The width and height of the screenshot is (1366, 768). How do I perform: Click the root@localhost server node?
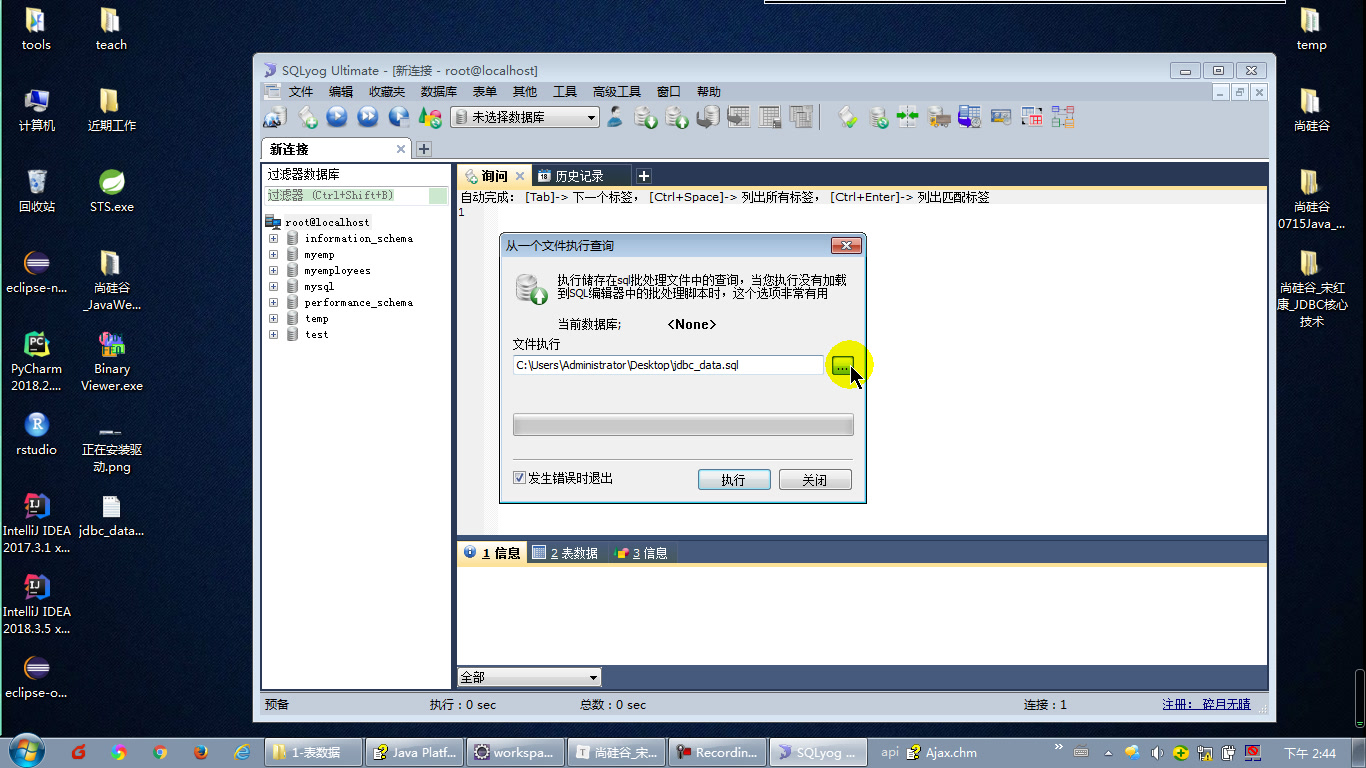click(x=326, y=222)
